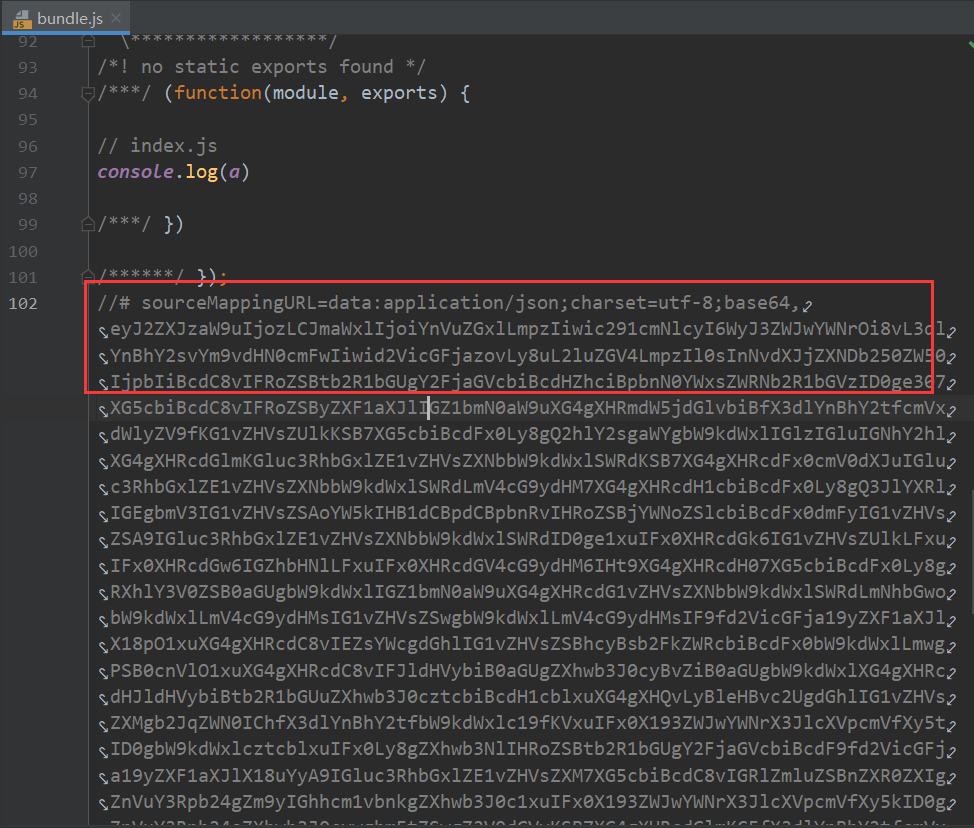Collapse the module wrapper region at line 92
Screen dimensions: 974x828
(87, 41)
